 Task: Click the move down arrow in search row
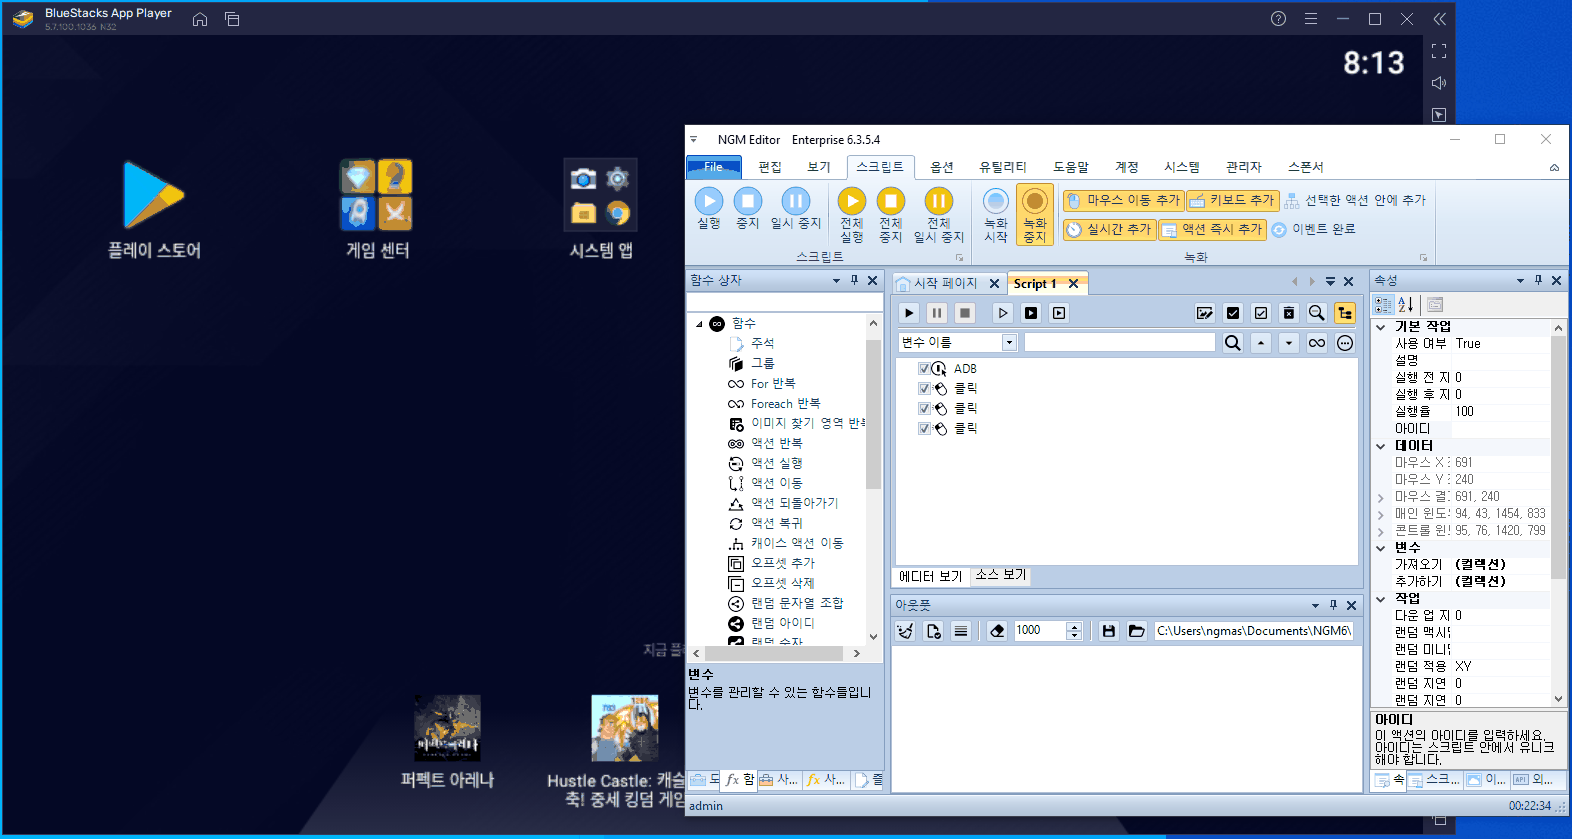[1289, 343]
